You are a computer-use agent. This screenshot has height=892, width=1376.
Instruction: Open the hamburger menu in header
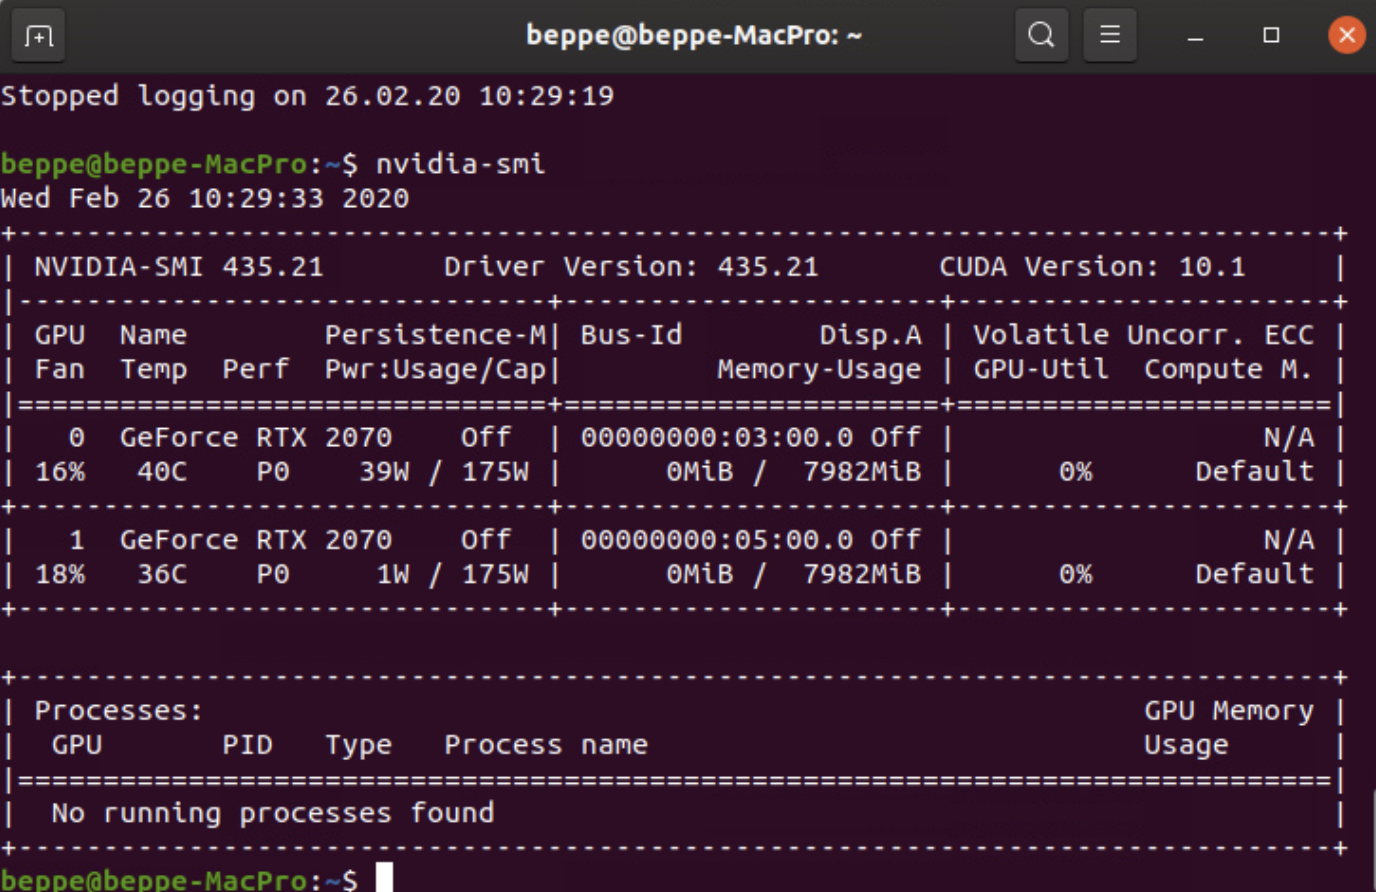click(1110, 36)
